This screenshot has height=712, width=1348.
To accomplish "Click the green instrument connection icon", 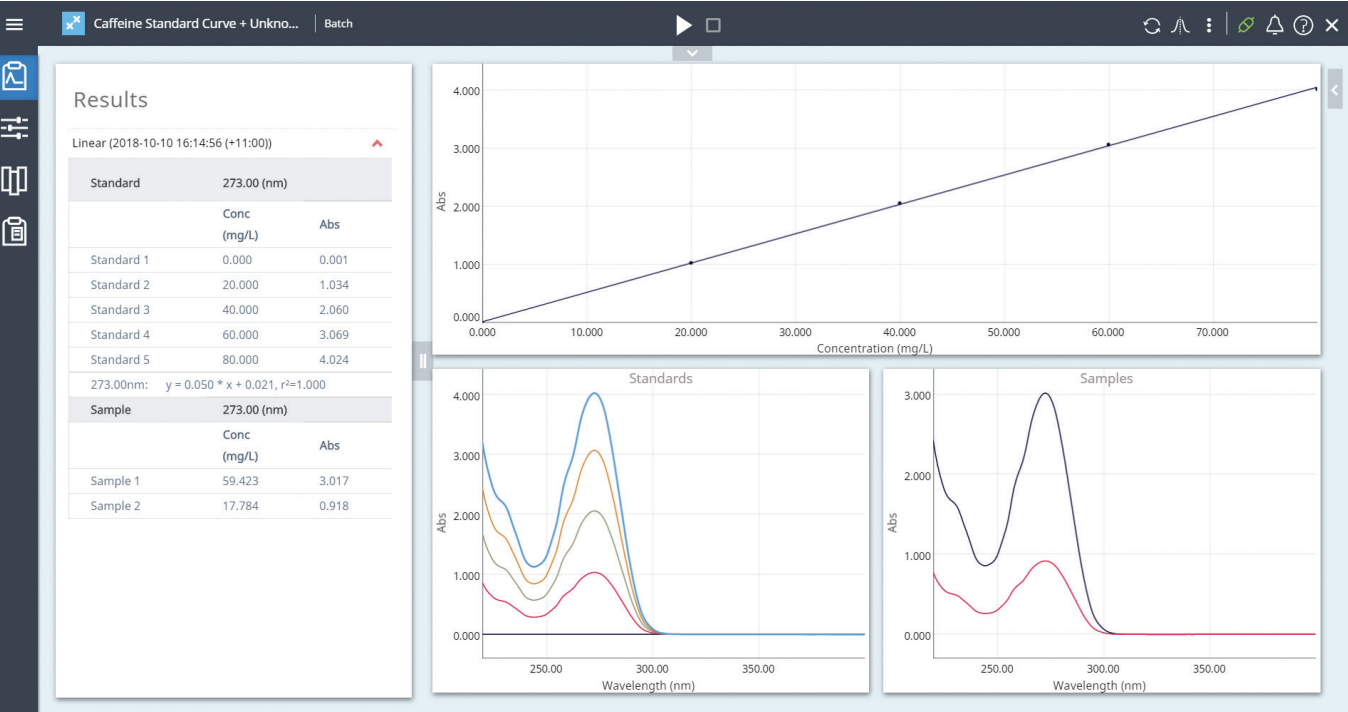I will 1245,25.
